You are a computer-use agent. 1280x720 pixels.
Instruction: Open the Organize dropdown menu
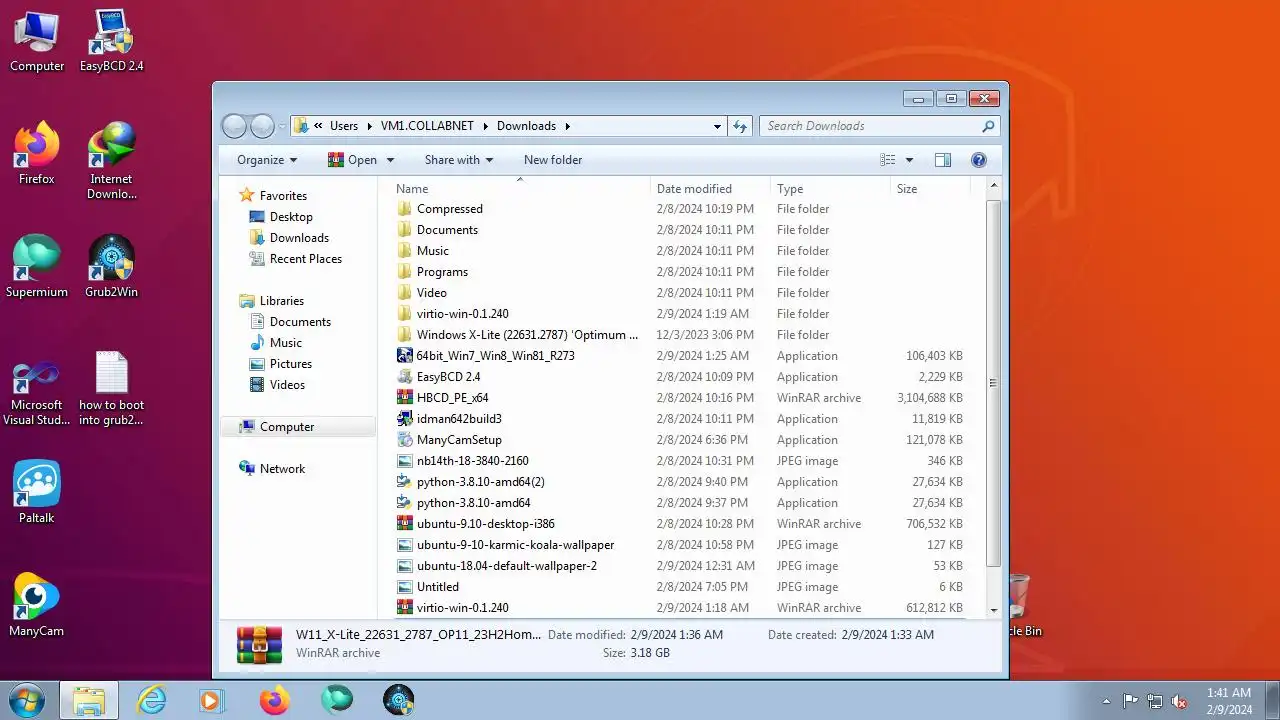(267, 160)
